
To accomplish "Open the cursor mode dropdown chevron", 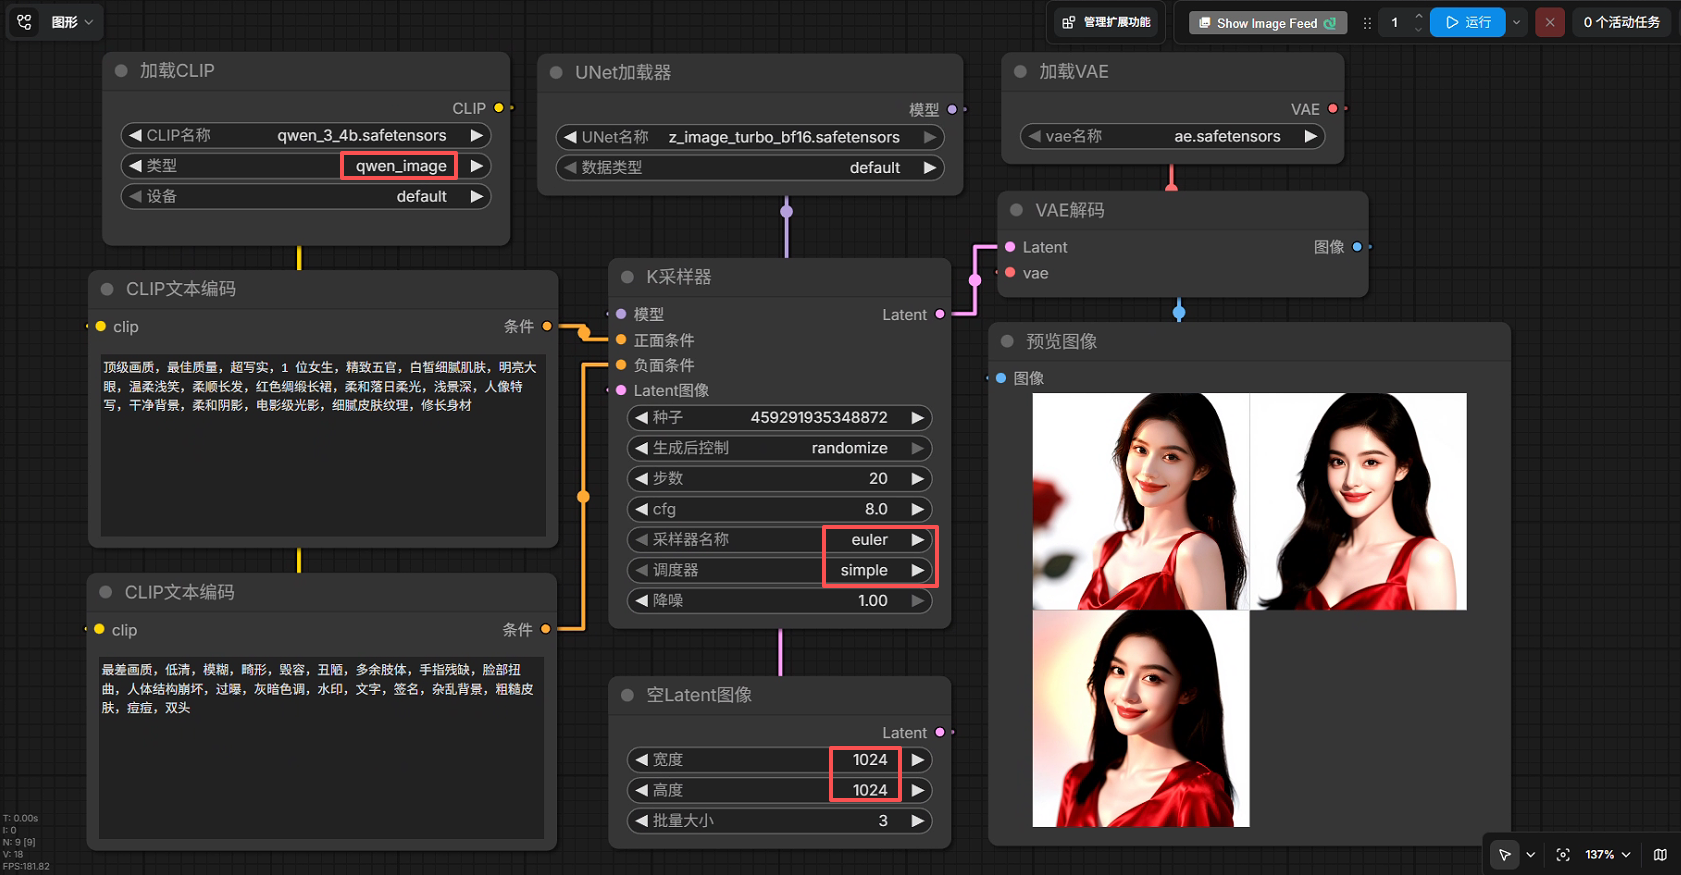I will pos(1530,854).
